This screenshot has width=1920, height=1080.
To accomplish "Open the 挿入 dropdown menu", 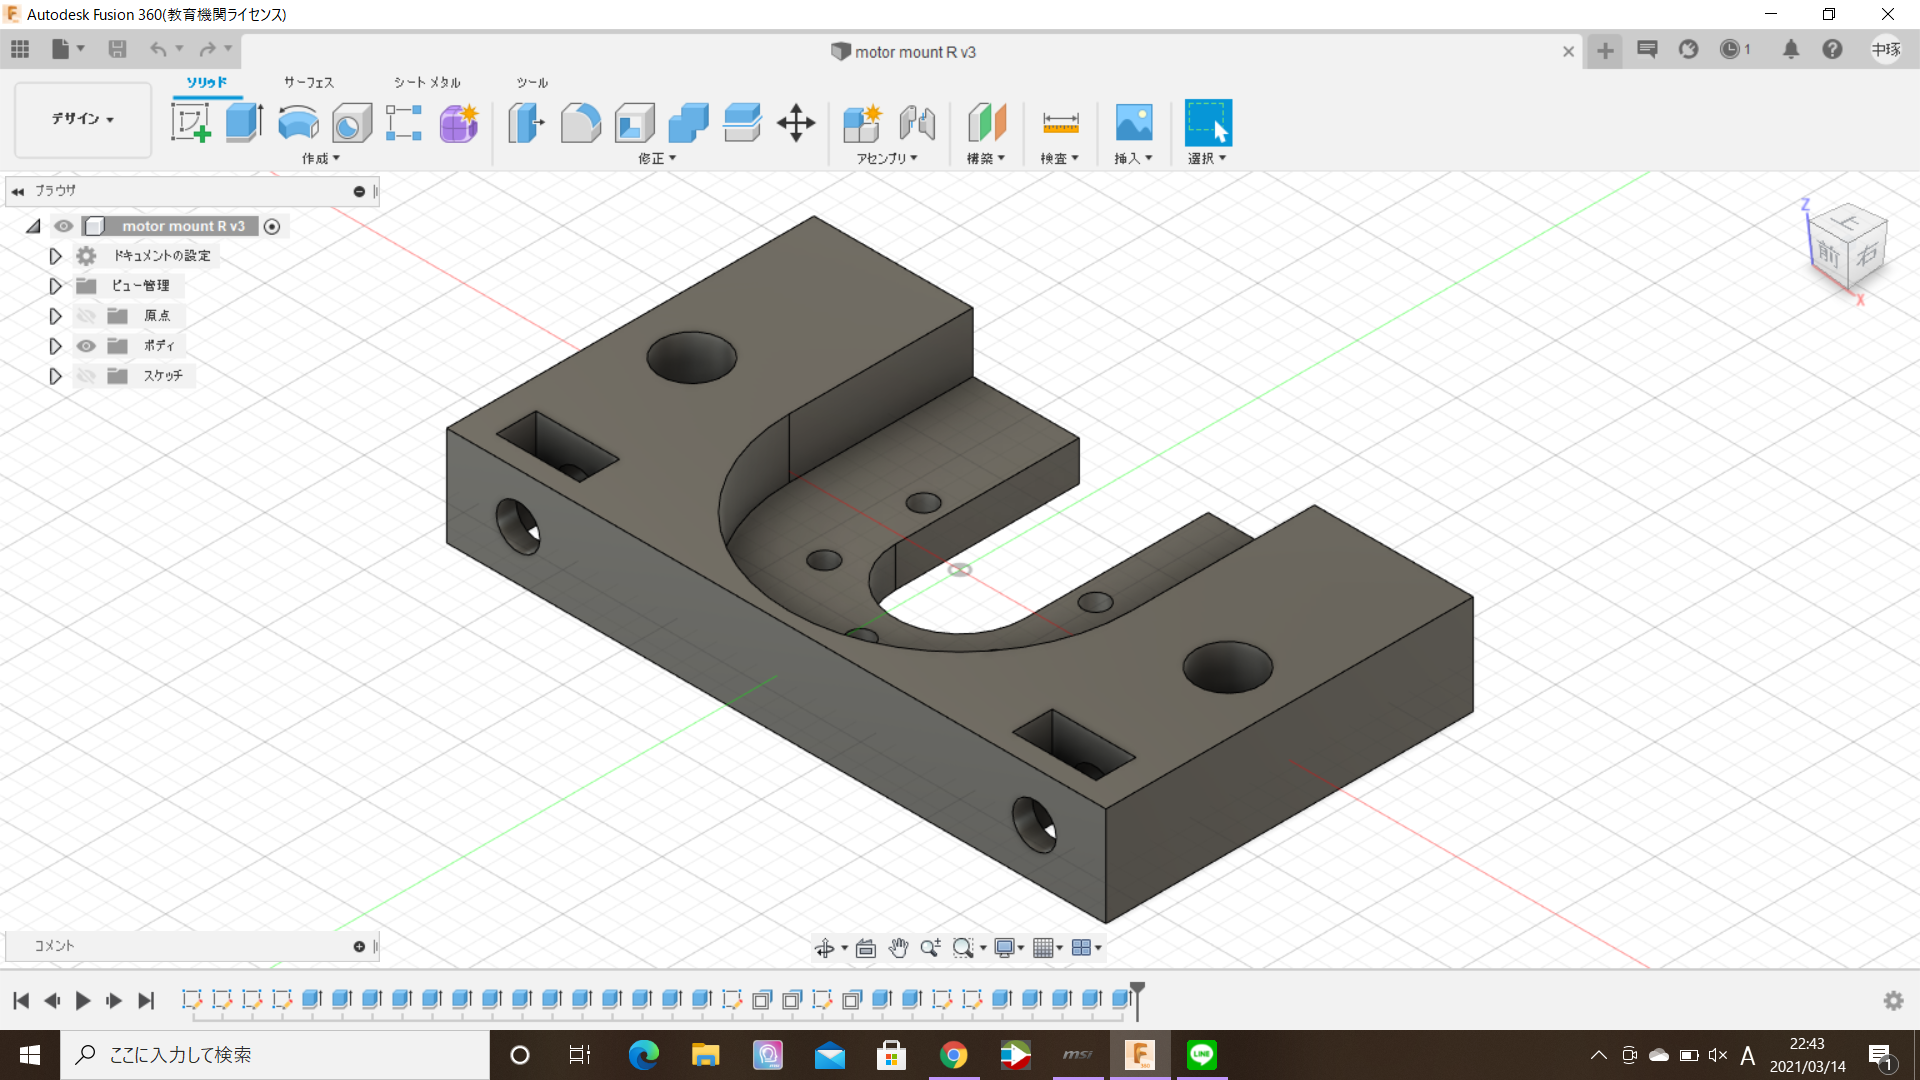I will (1134, 159).
